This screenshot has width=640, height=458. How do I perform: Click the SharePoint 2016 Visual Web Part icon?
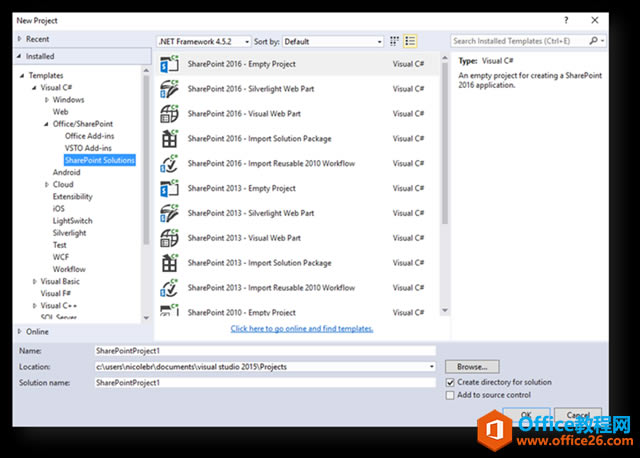[169, 114]
